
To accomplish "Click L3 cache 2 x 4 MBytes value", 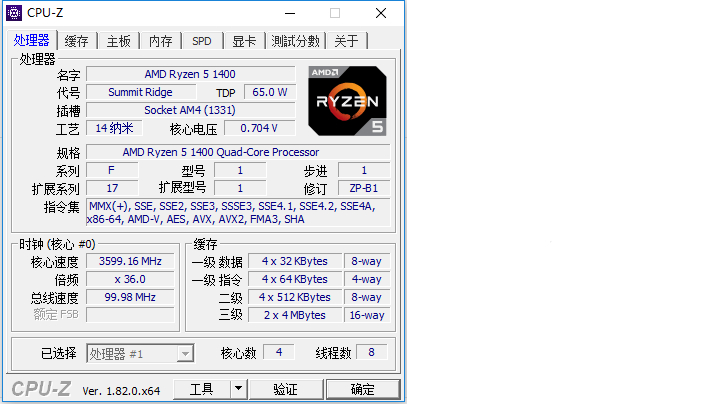I will pos(295,315).
